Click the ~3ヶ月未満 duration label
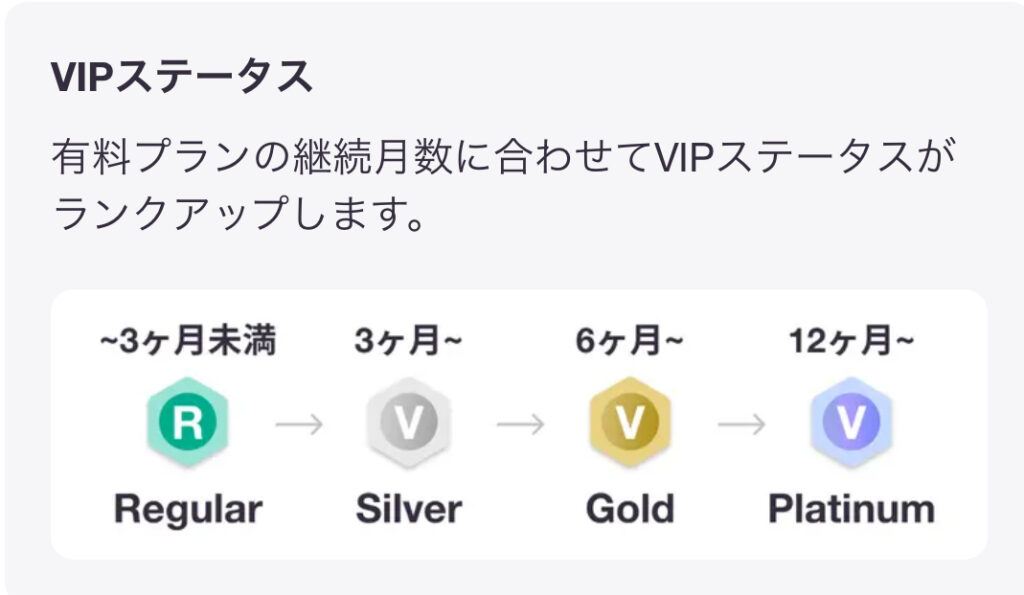1024x595 pixels. (188, 340)
